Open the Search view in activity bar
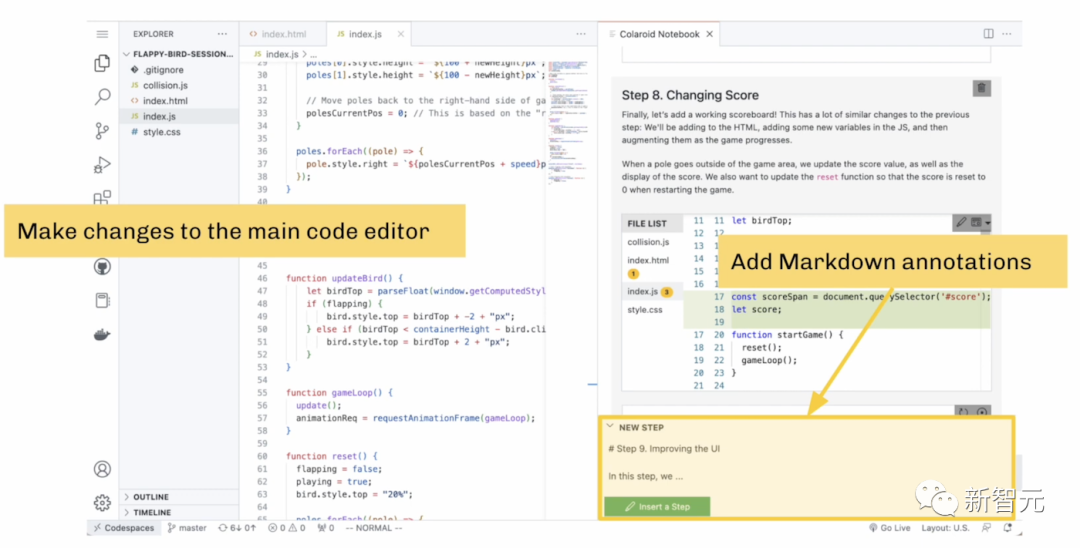The width and height of the screenshot is (1080, 548). (102, 97)
